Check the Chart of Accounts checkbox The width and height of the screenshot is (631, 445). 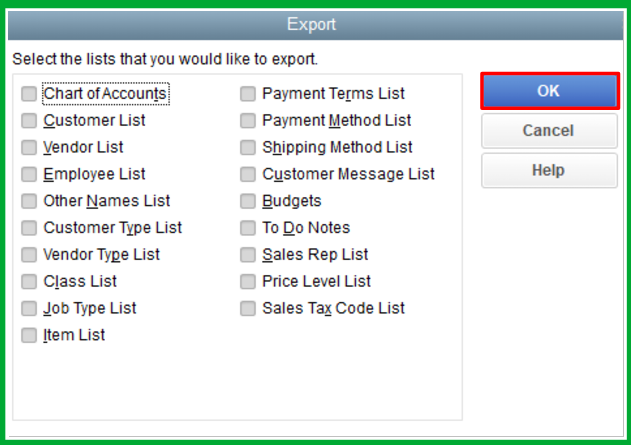click(x=29, y=94)
